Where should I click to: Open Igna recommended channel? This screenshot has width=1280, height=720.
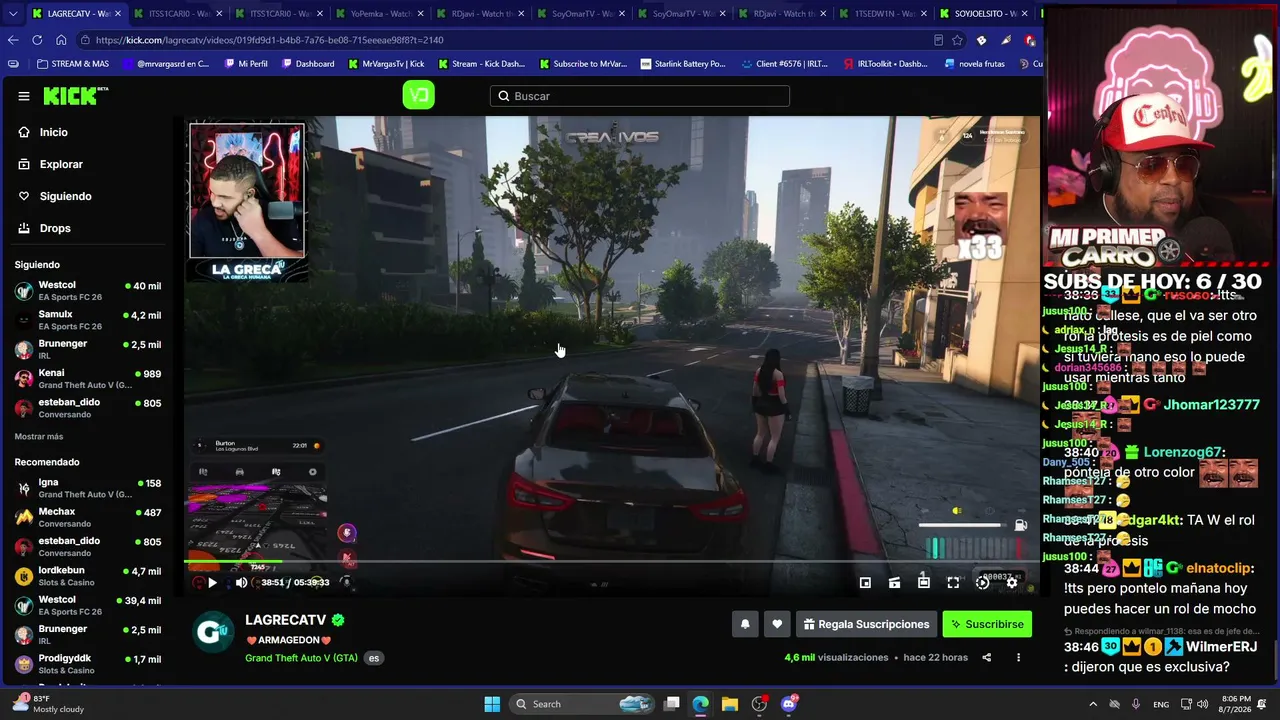88,488
